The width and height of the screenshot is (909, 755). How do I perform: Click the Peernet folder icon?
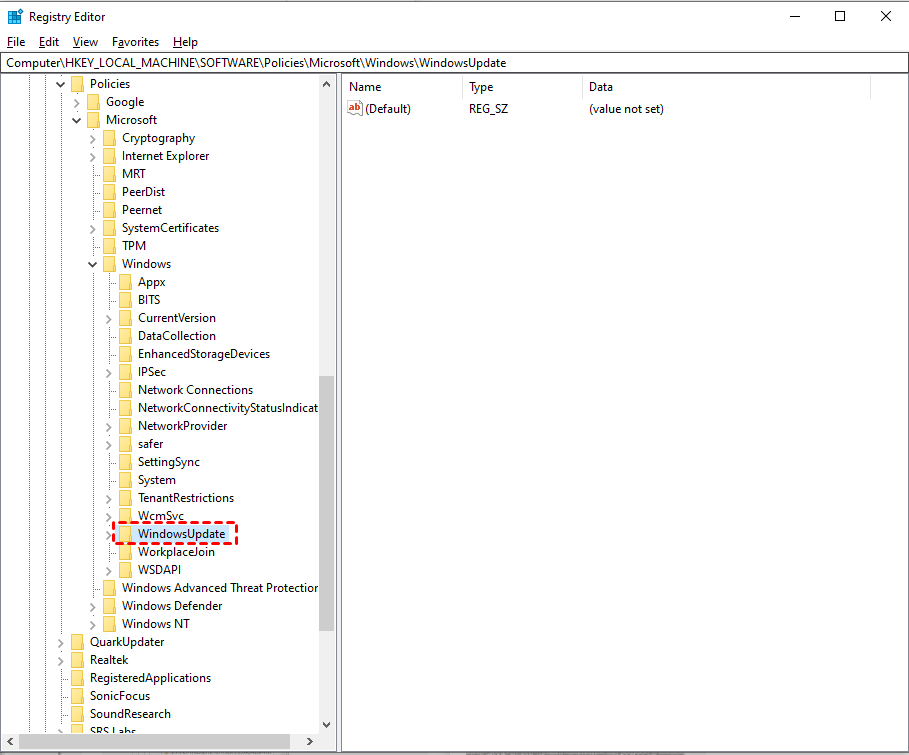pyautogui.click(x=109, y=210)
